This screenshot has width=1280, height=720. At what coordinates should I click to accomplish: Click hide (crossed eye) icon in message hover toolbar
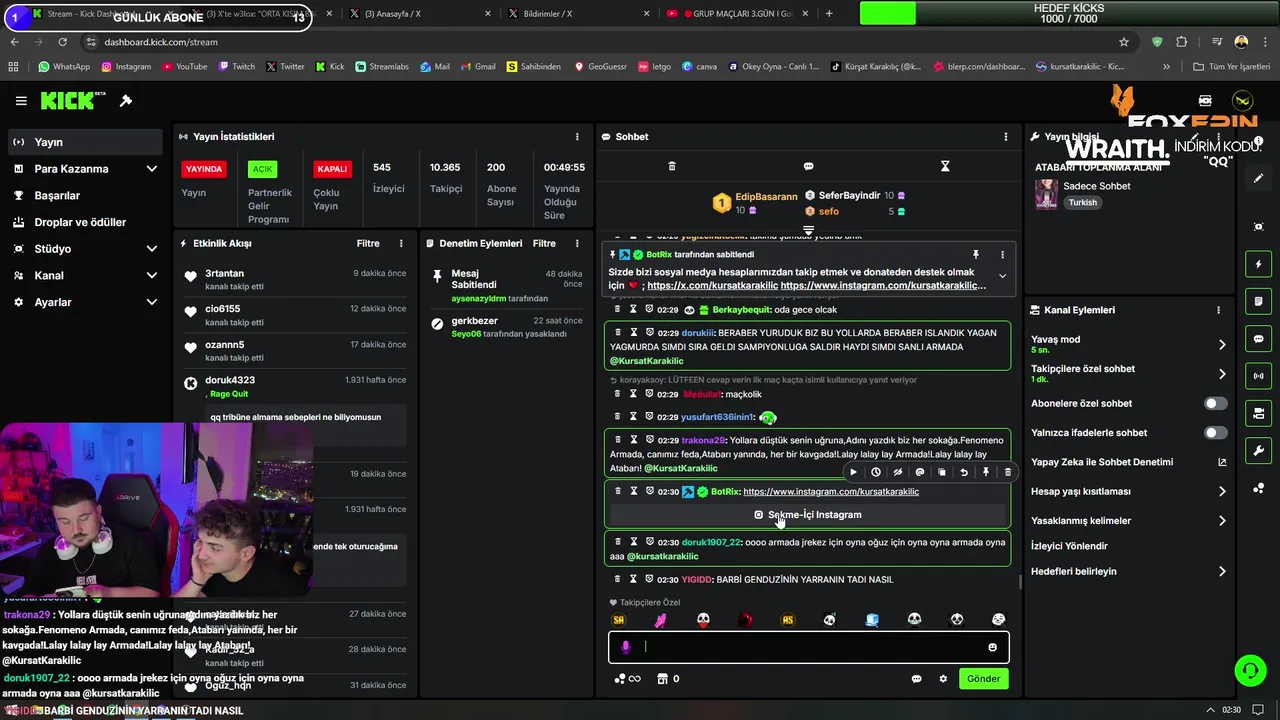coord(898,472)
